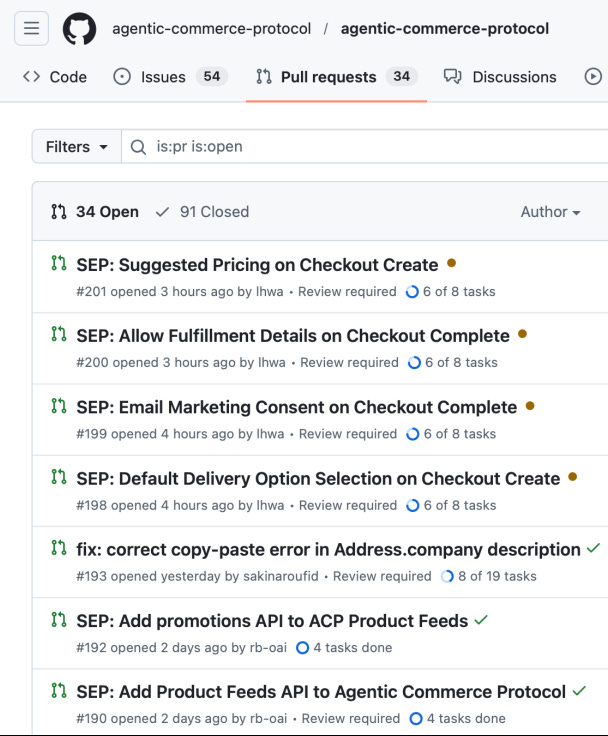Viewport: 608px width, 736px height.
Task: Open PR SEP: Email Marketing Consent on Checkout Complete
Action: (297, 407)
